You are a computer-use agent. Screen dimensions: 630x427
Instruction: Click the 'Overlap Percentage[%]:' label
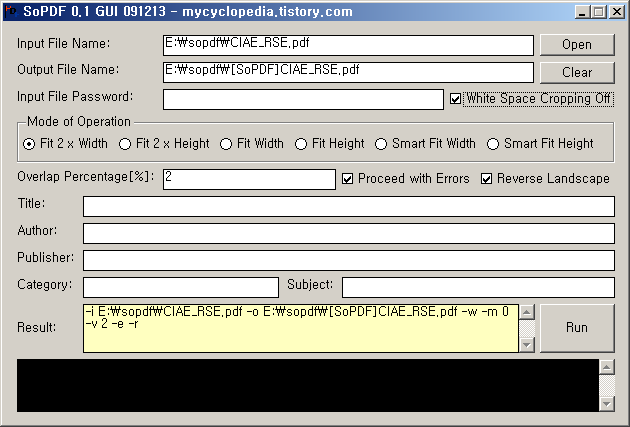(86, 177)
